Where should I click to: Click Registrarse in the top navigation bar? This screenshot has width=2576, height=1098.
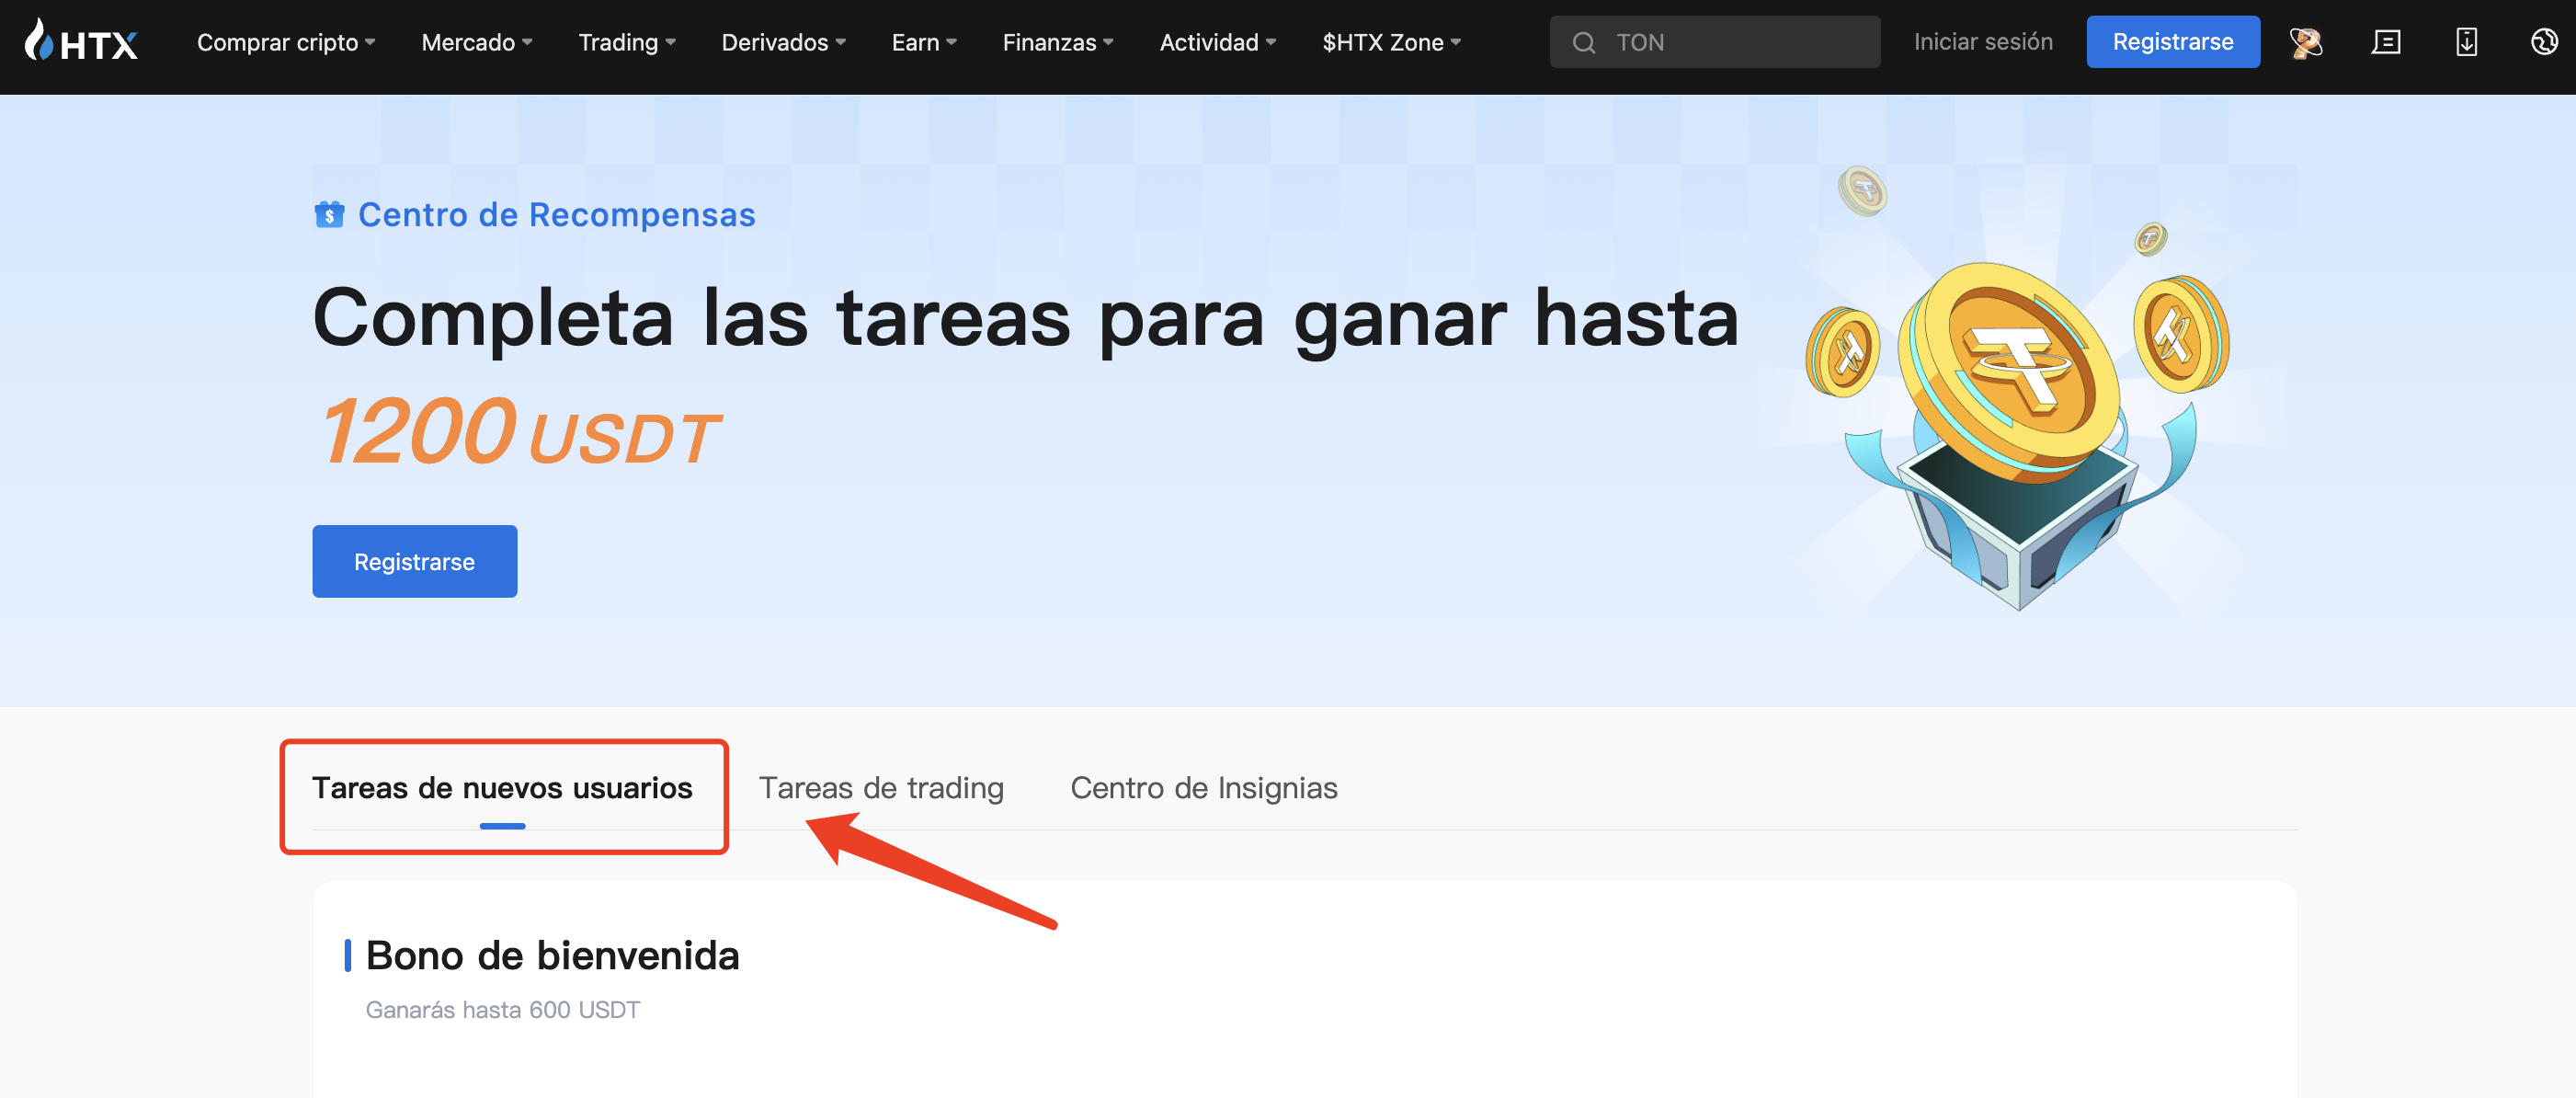click(x=2172, y=42)
